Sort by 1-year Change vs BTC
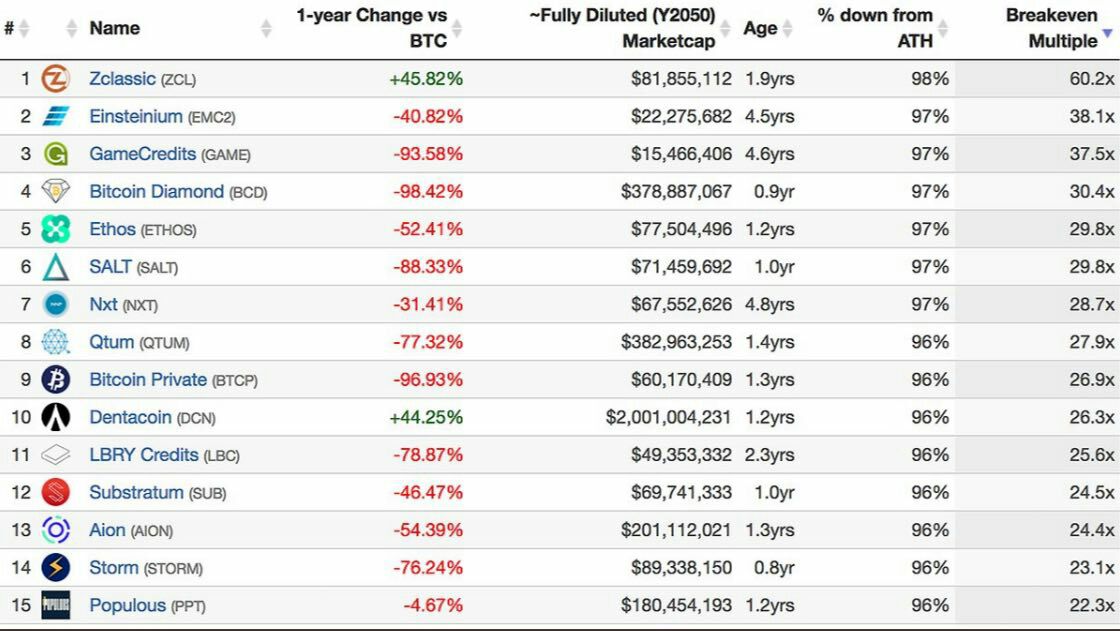Image resolution: width=1120 pixels, height=631 pixels. [371, 28]
